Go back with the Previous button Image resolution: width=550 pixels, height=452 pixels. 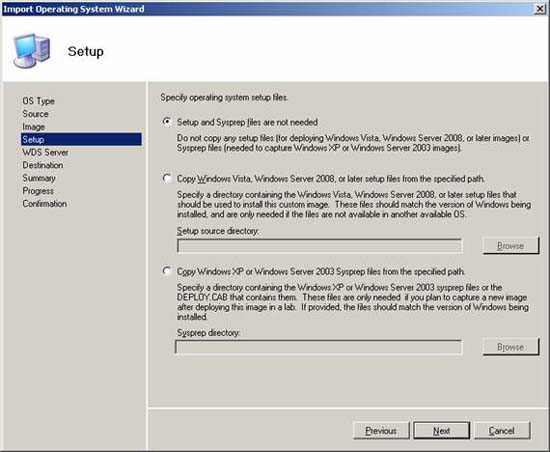coord(381,431)
